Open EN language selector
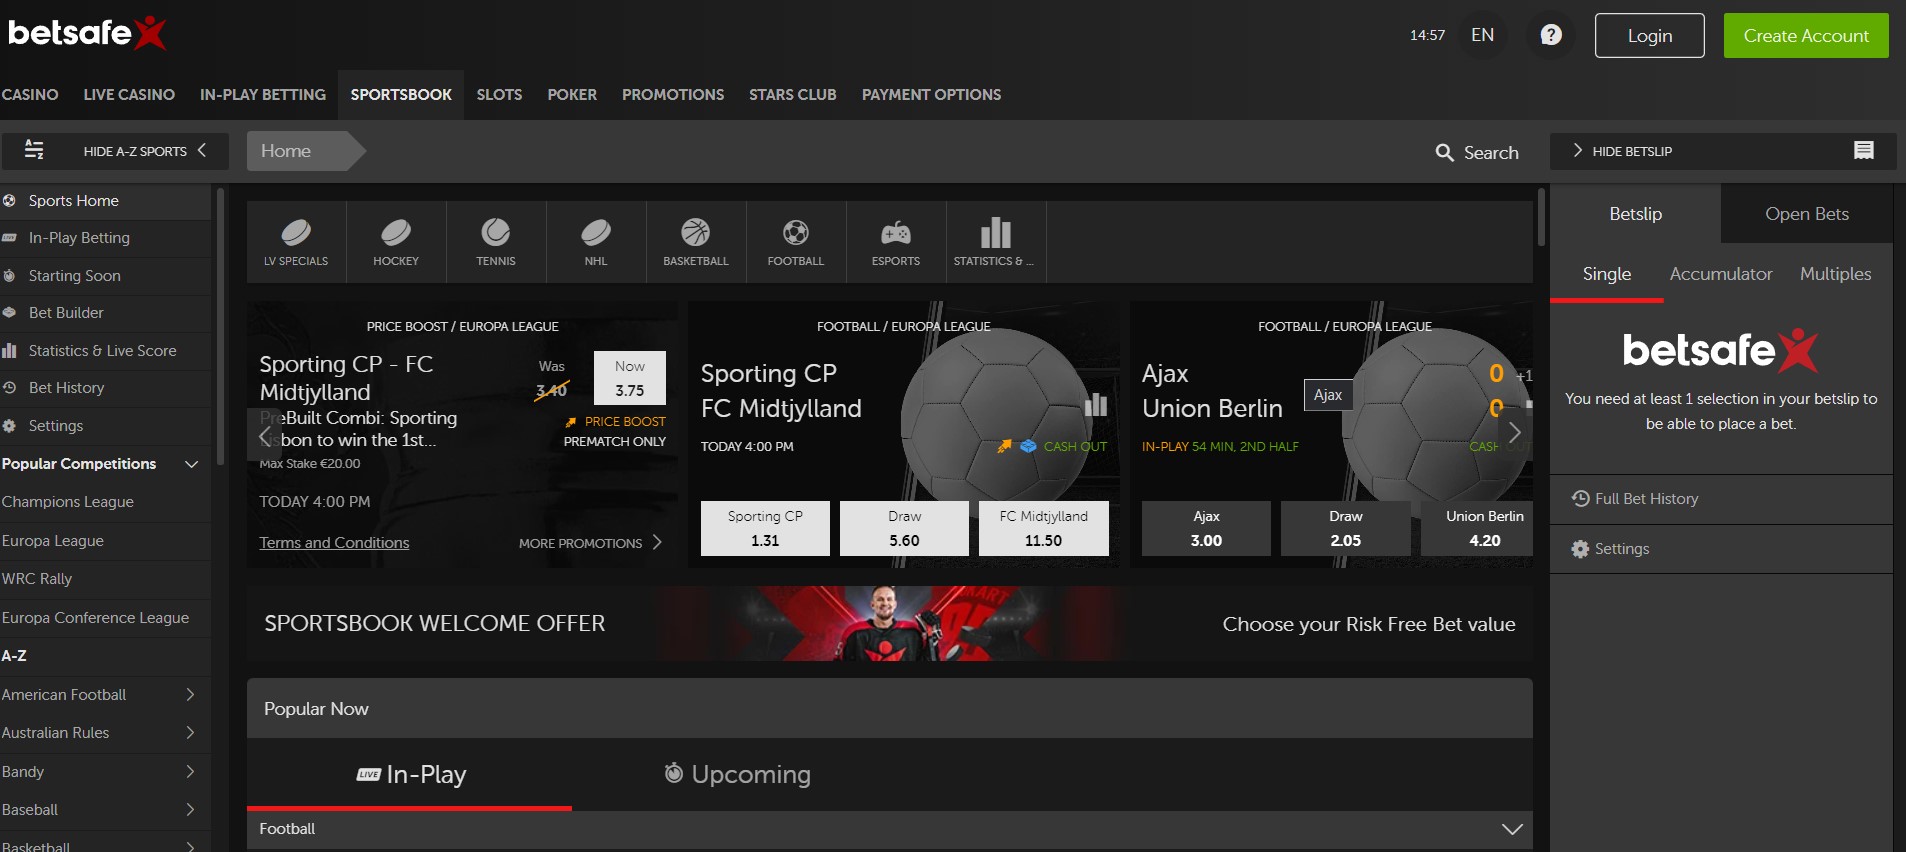The image size is (1906, 852). point(1482,35)
